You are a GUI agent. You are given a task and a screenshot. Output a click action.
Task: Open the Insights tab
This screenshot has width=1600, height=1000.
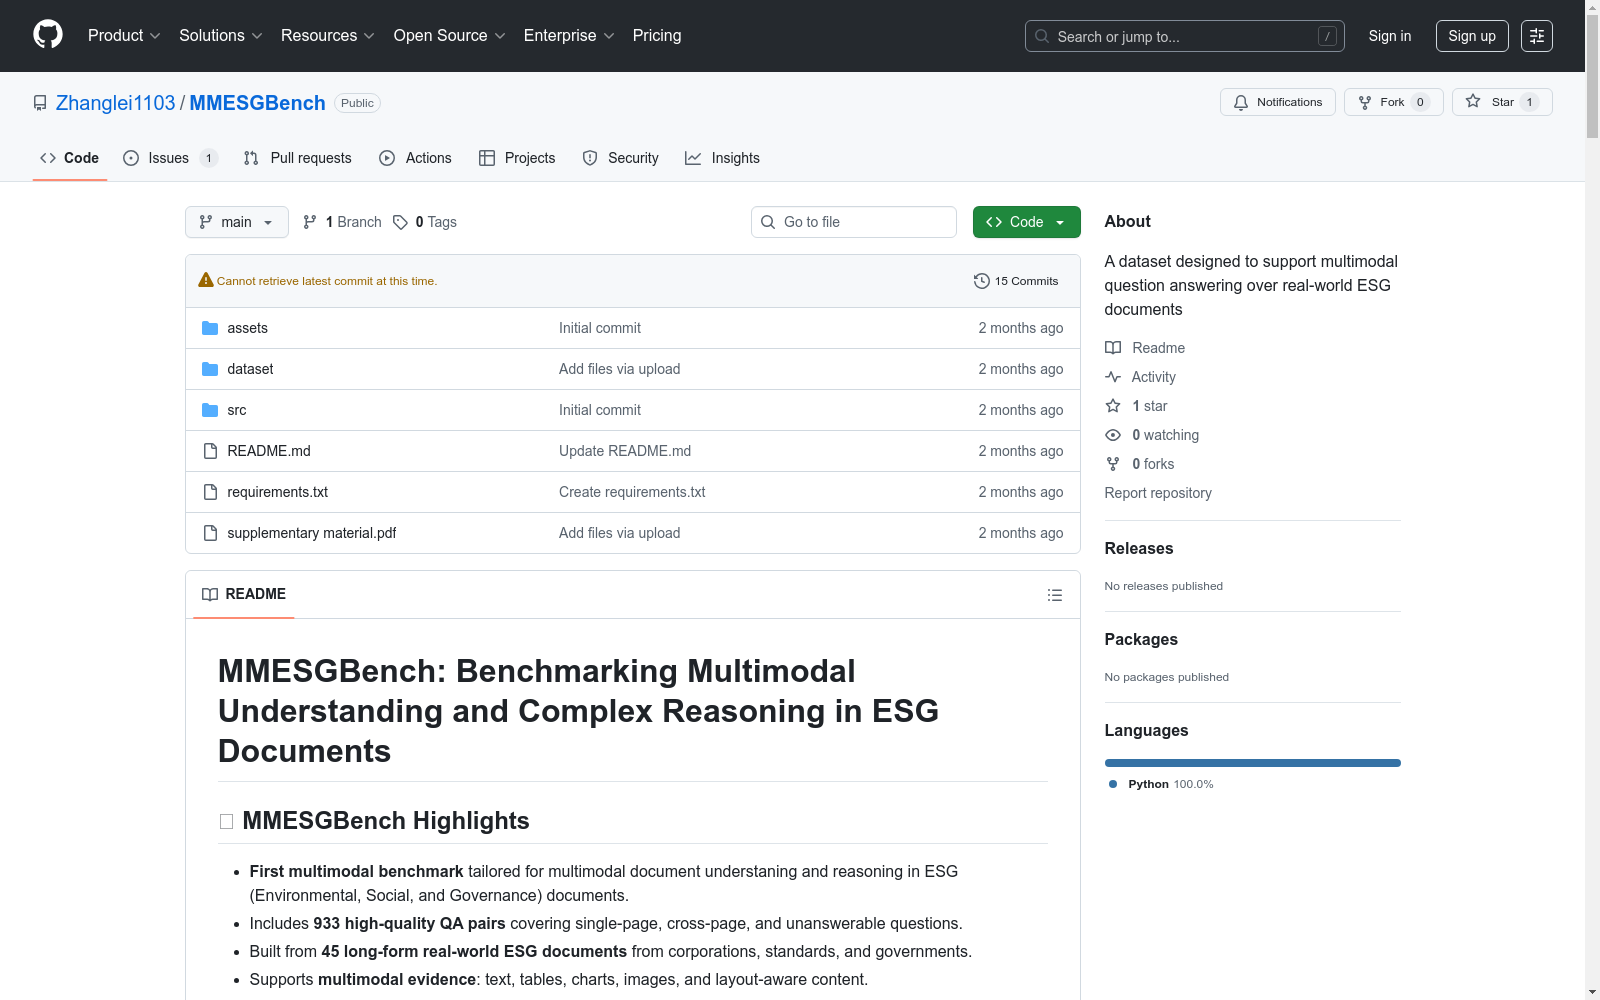coord(723,158)
